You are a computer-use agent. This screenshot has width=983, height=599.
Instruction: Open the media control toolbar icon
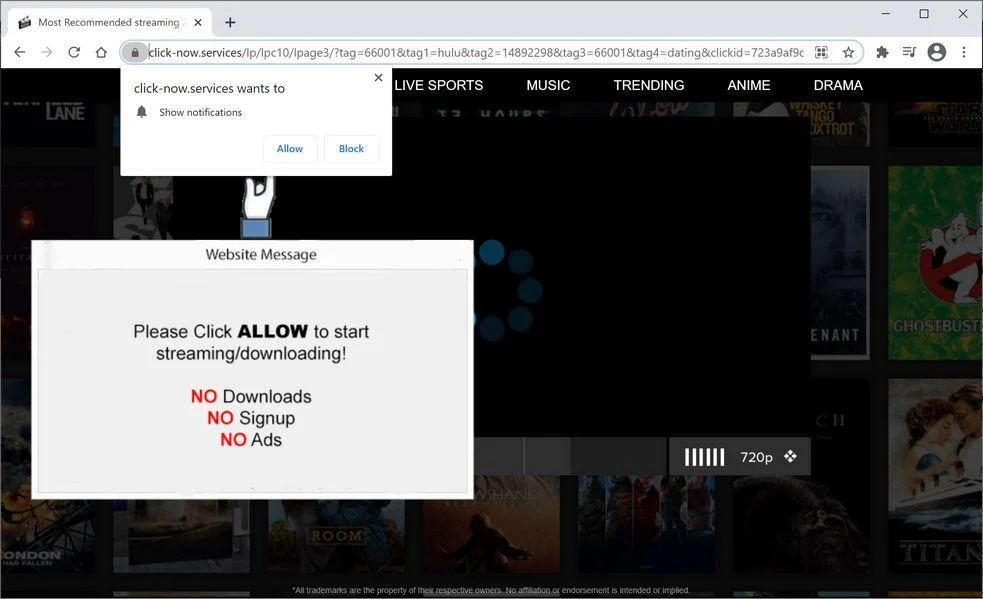pyautogui.click(x=909, y=52)
